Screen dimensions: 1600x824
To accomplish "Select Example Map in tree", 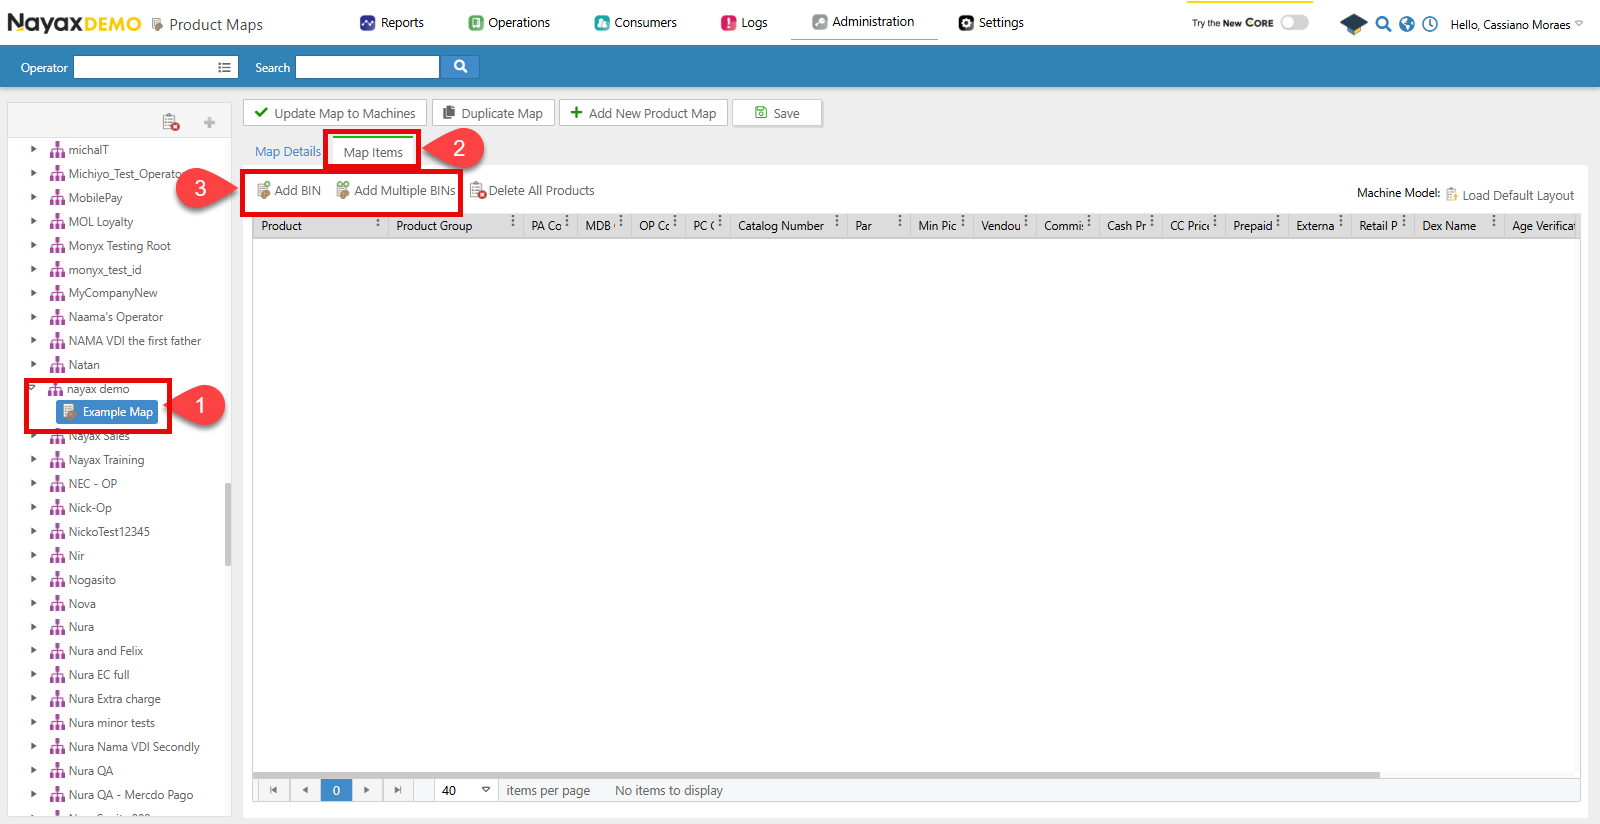I will tap(108, 412).
